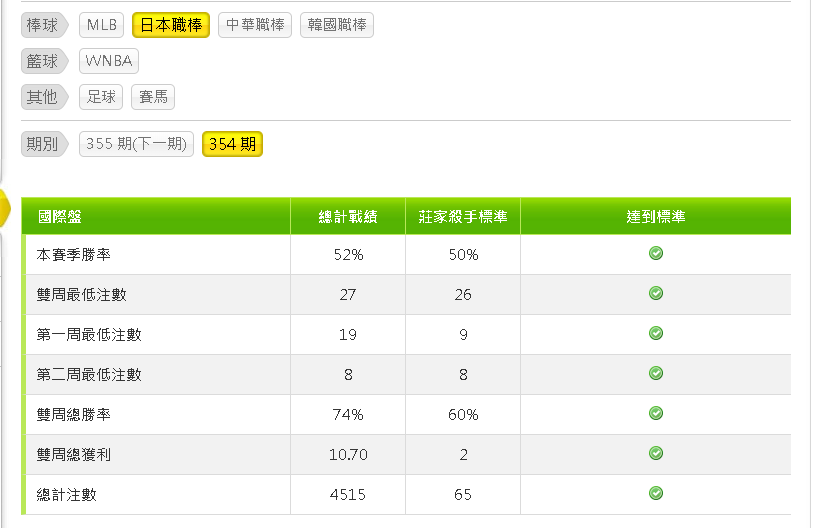
Task: Click green checkmark in 第二周最低注數 row
Action: (656, 374)
